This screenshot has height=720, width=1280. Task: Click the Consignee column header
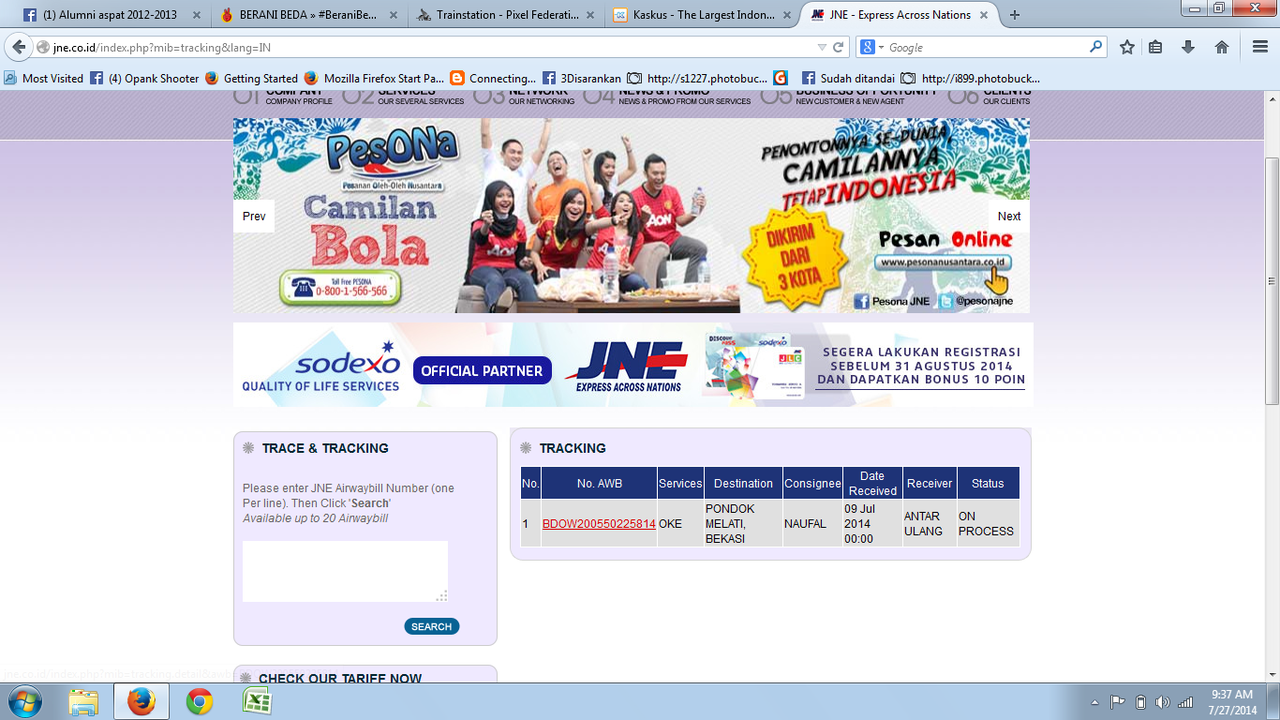click(812, 483)
